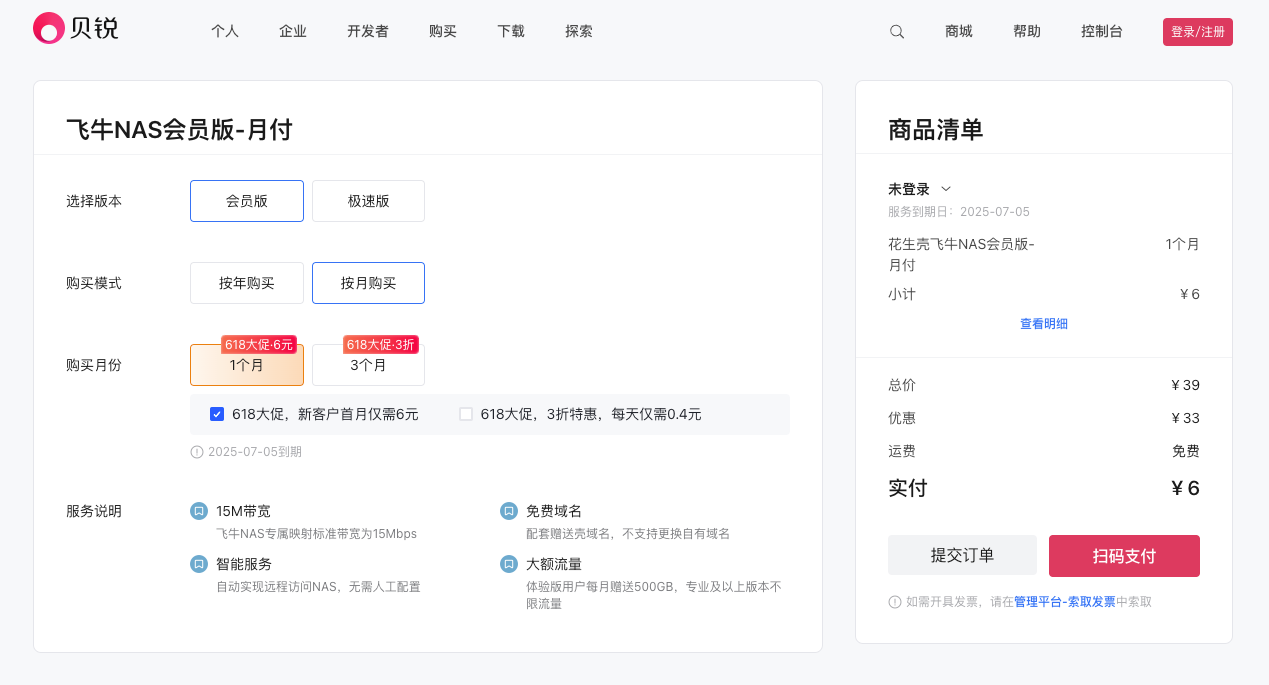Click the 免费域名 service title
The width and height of the screenshot is (1269, 685).
[554, 511]
